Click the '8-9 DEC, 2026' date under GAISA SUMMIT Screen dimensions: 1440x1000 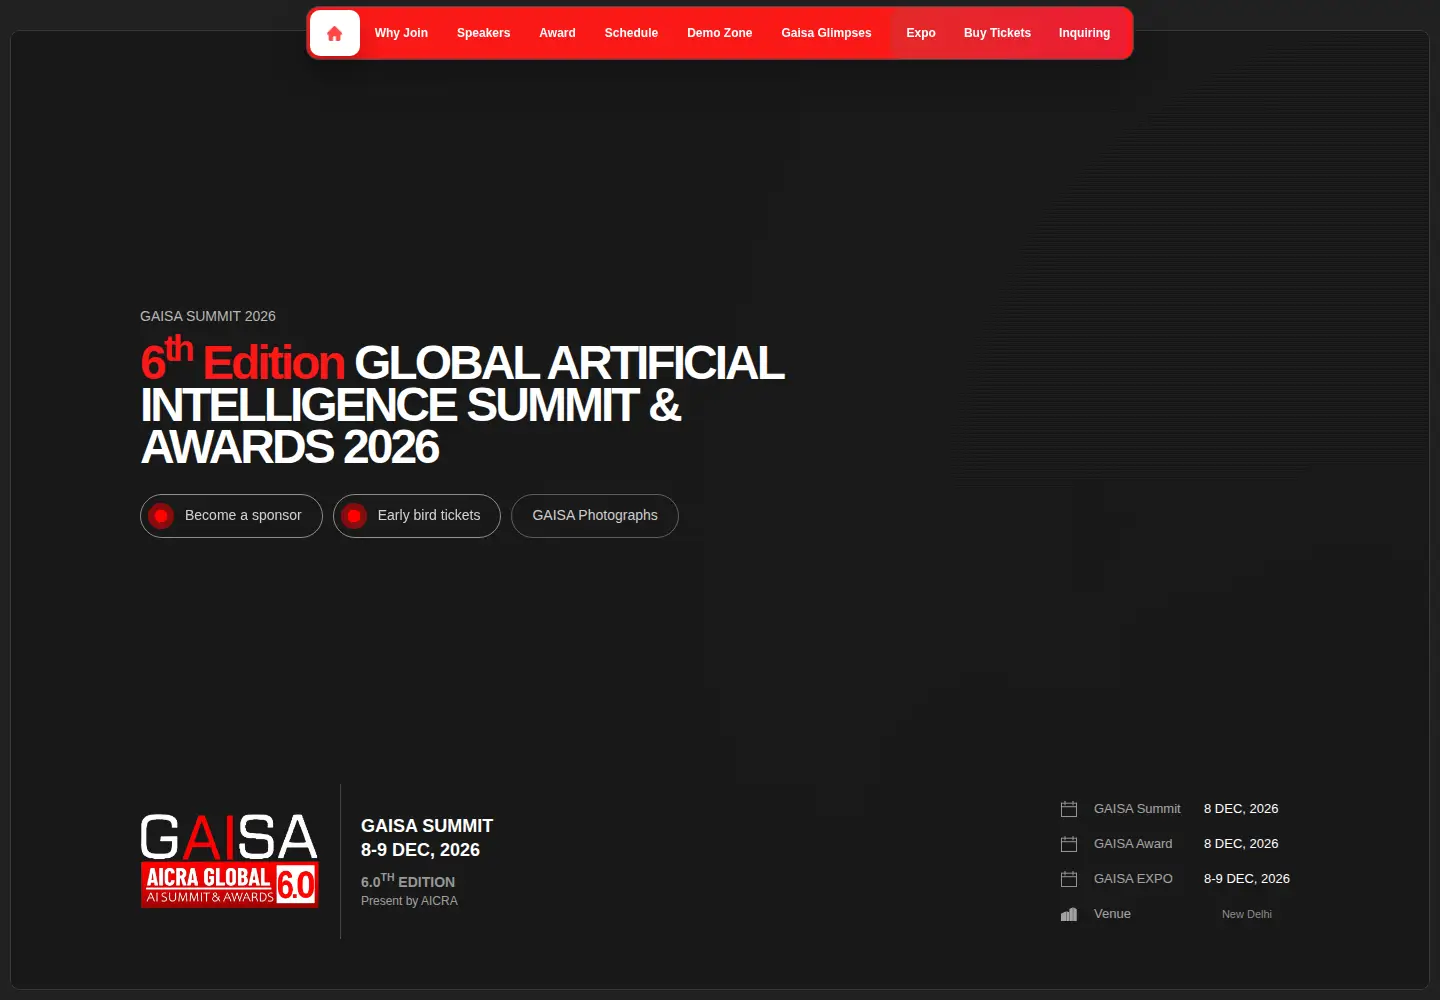(x=420, y=850)
